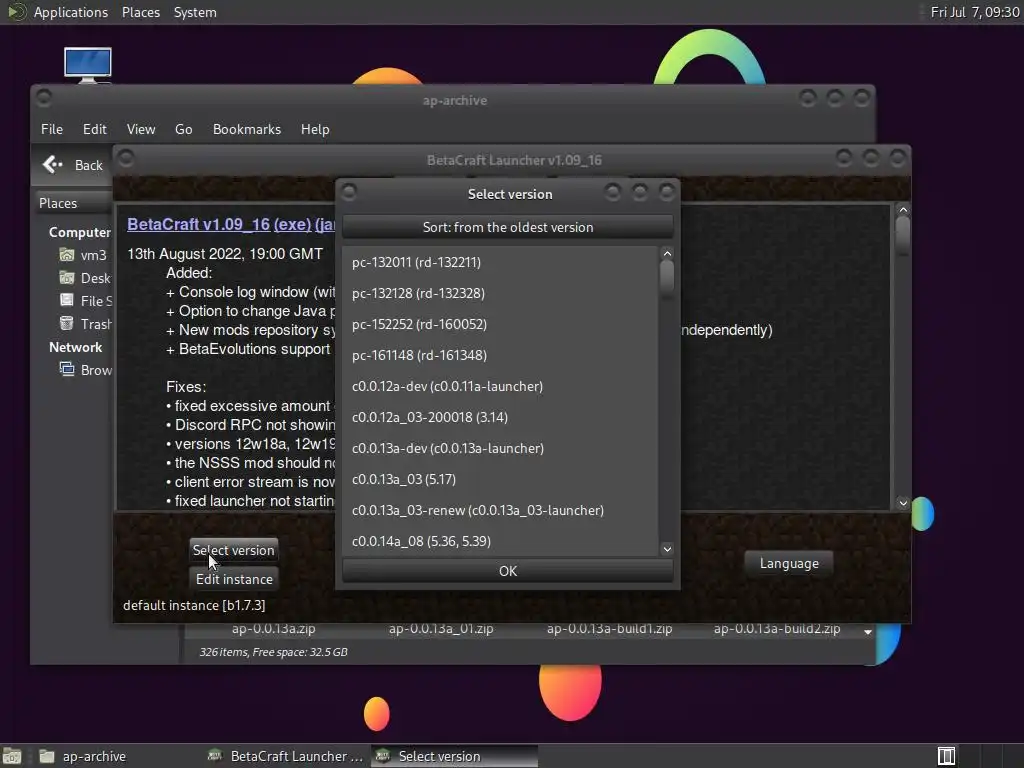Image resolution: width=1024 pixels, height=768 pixels.
Task: Click Select version dialog window menu button
Action: click(349, 191)
